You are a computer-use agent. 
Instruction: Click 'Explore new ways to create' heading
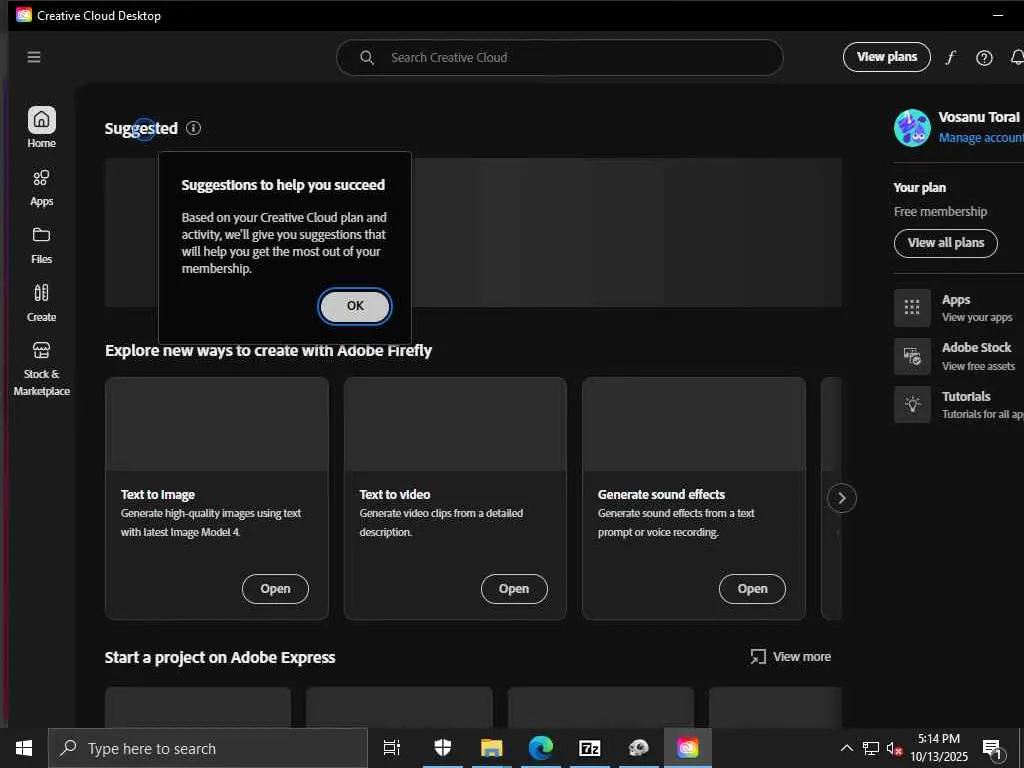click(x=268, y=351)
